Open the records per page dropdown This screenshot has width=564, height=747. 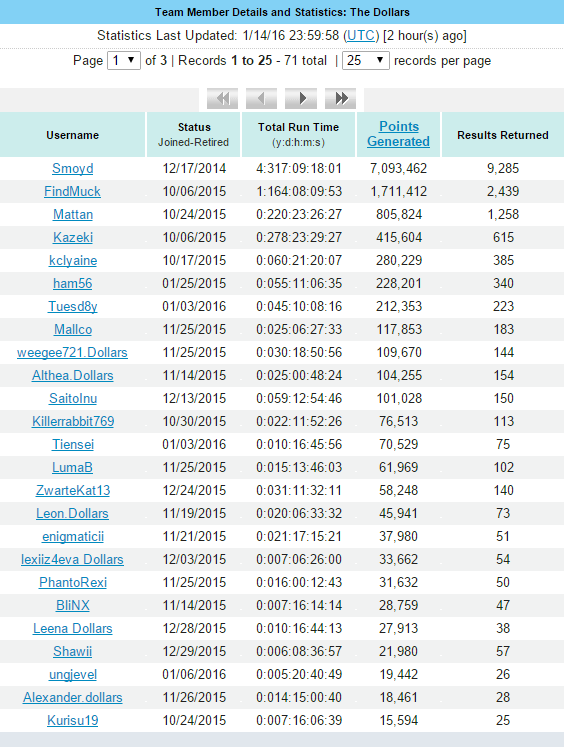click(366, 61)
